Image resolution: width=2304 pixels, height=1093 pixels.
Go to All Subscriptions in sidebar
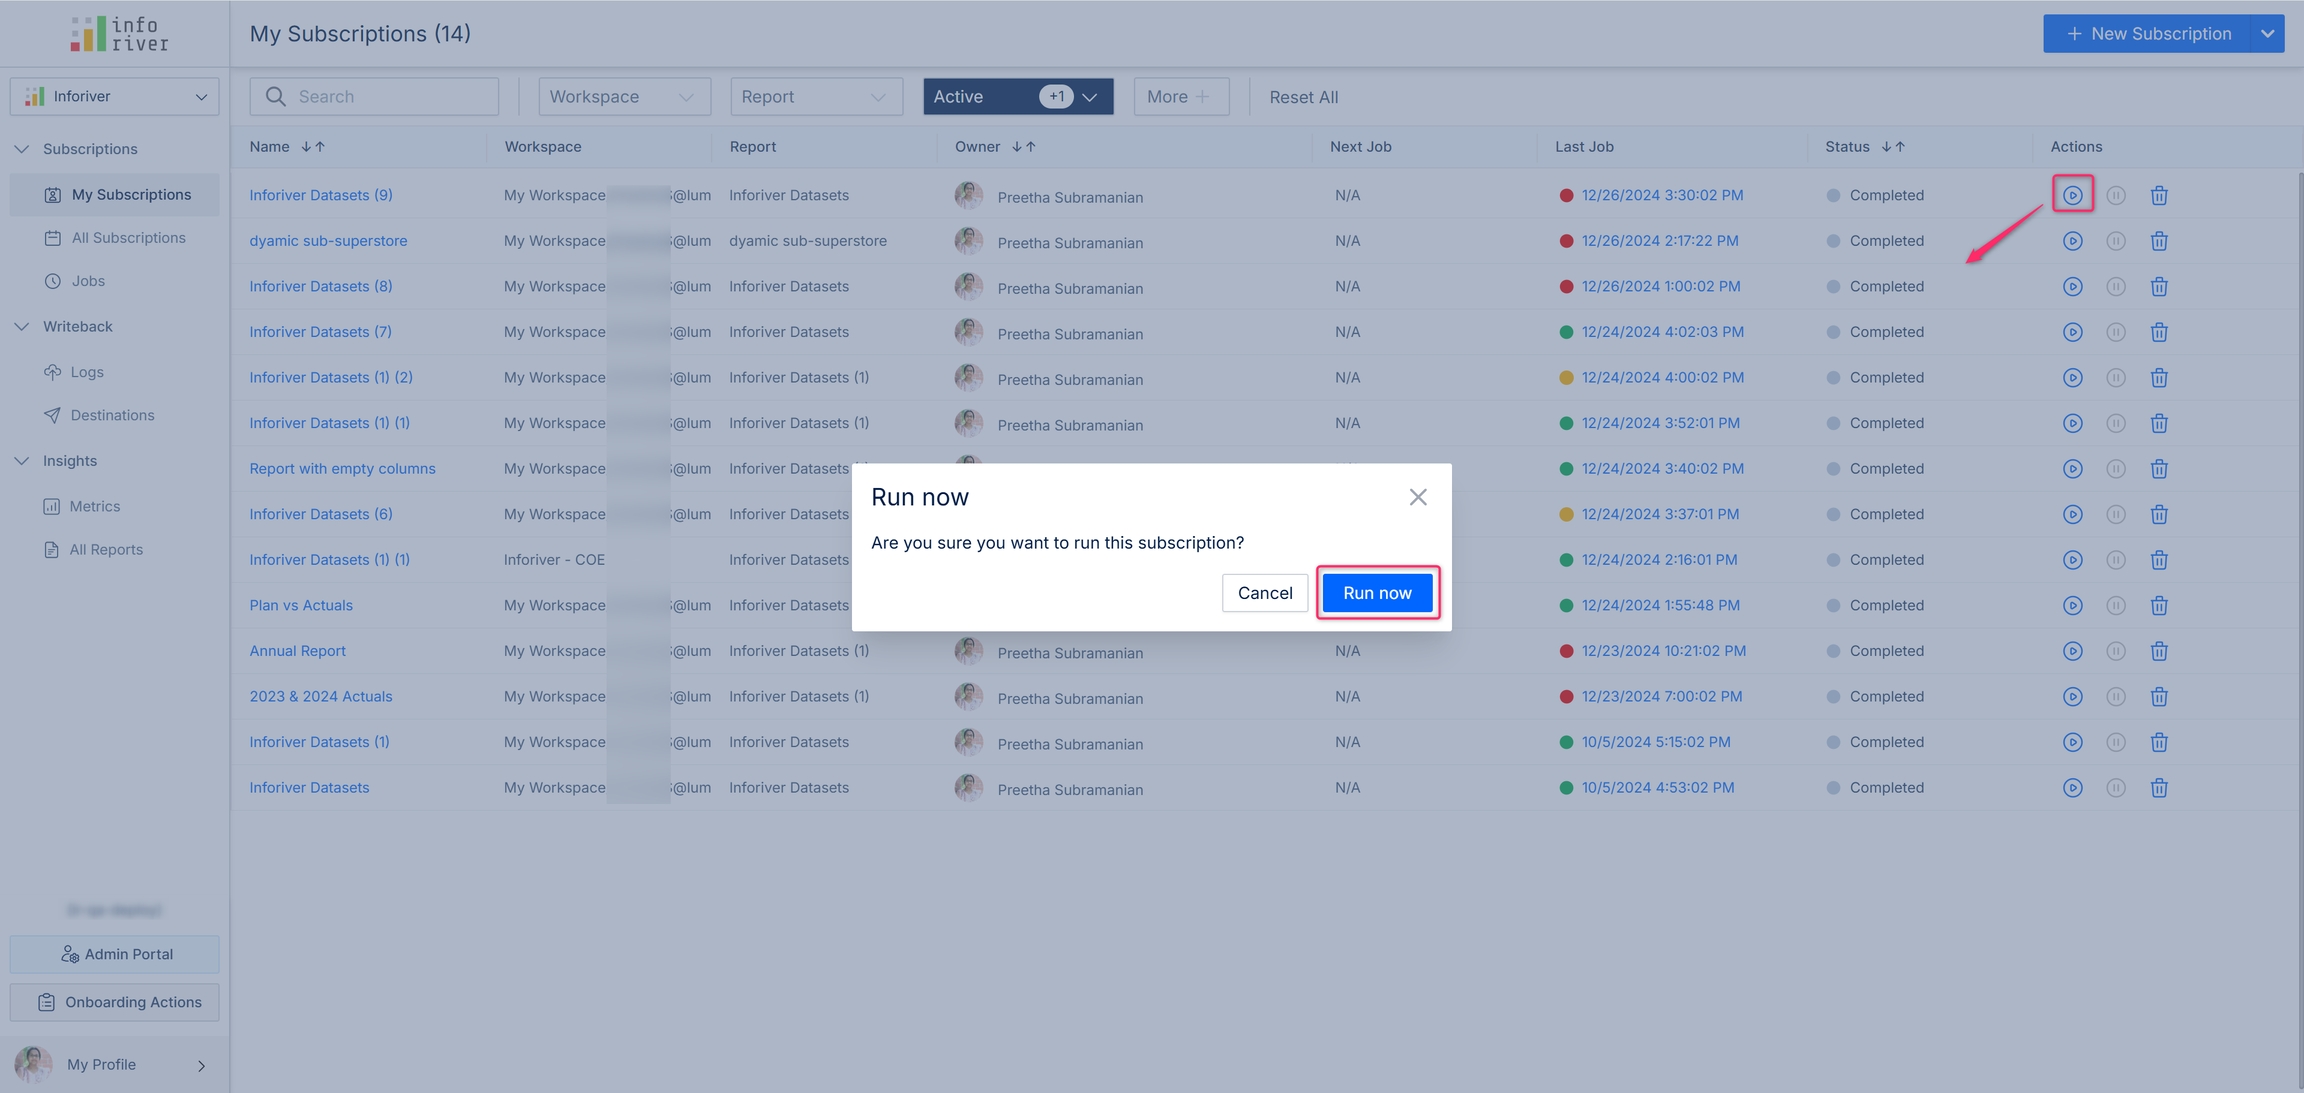[128, 238]
